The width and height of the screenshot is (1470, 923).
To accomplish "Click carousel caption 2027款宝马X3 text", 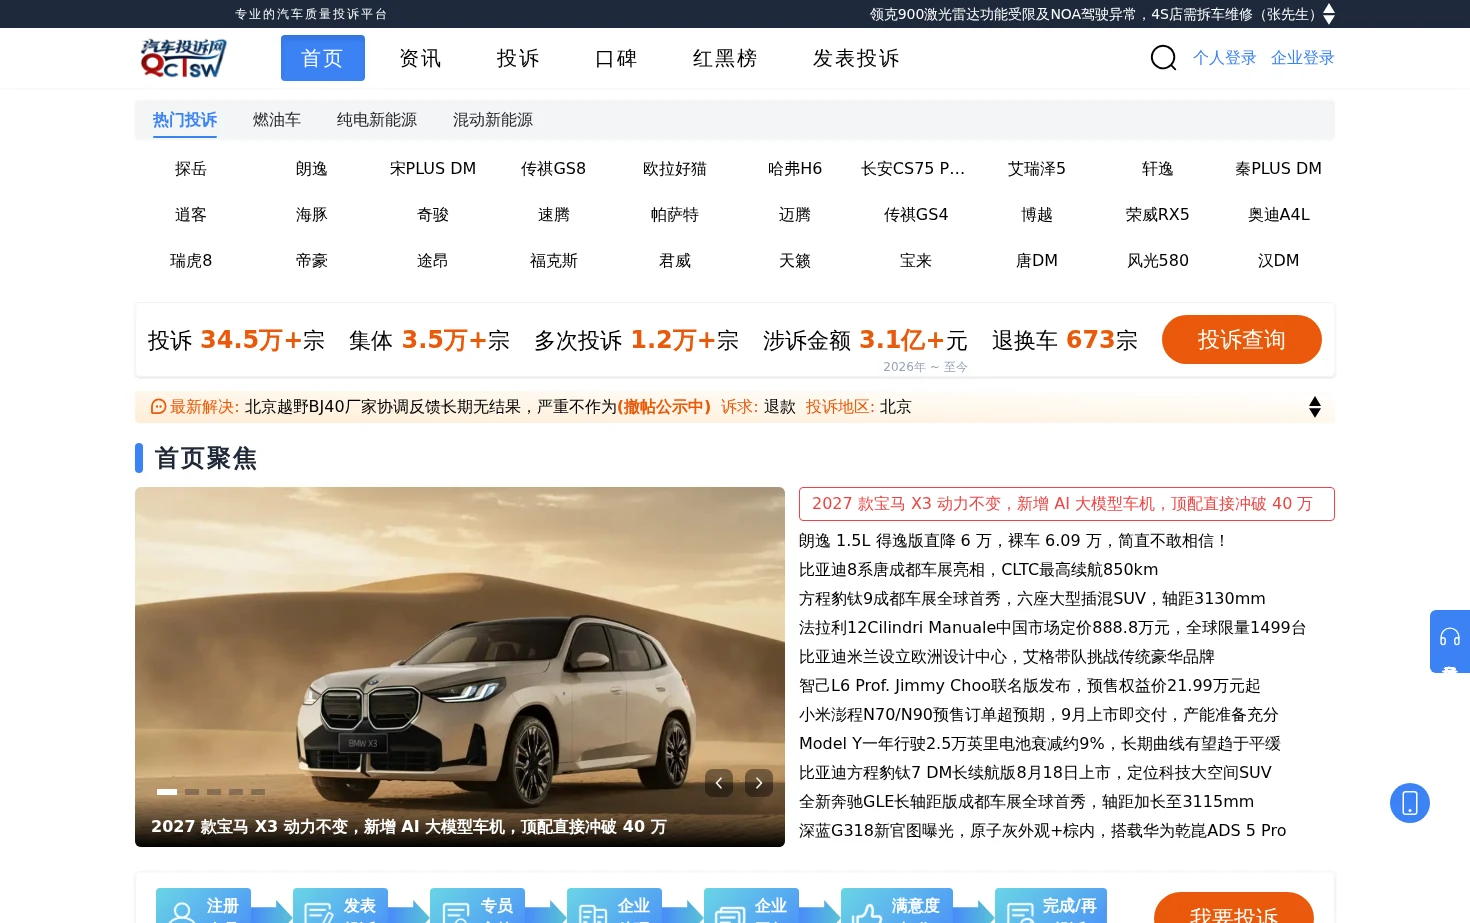I will click(409, 827).
